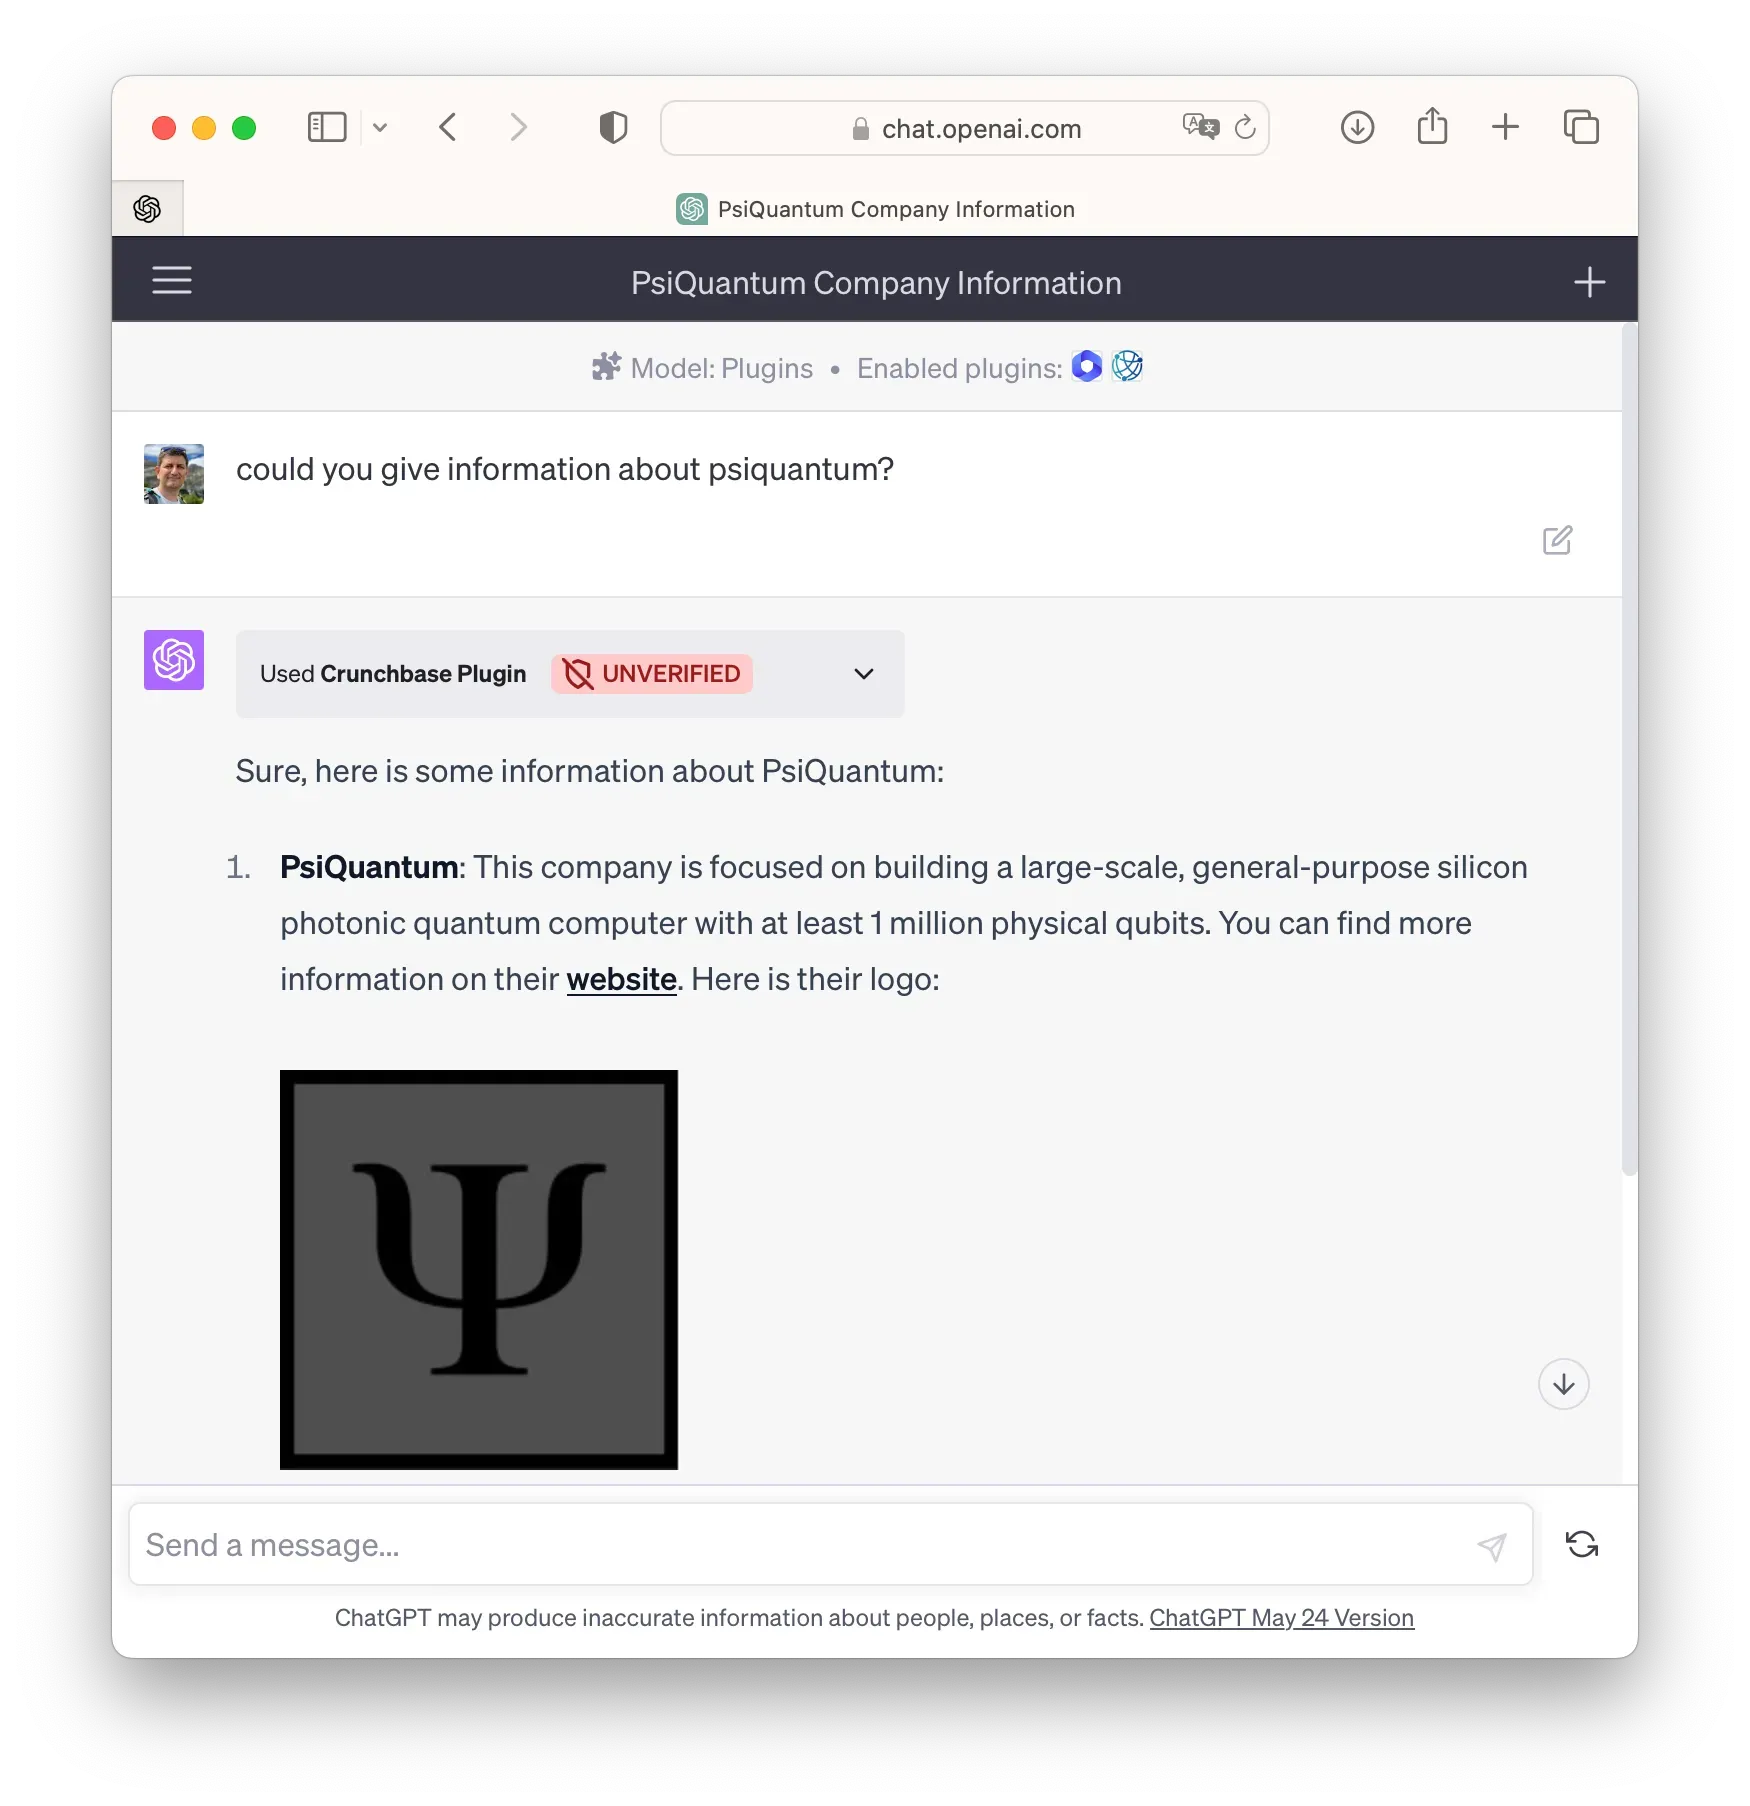Select the pinned ChatGPT tab
This screenshot has width=1750, height=1806.
pyautogui.click(x=147, y=209)
